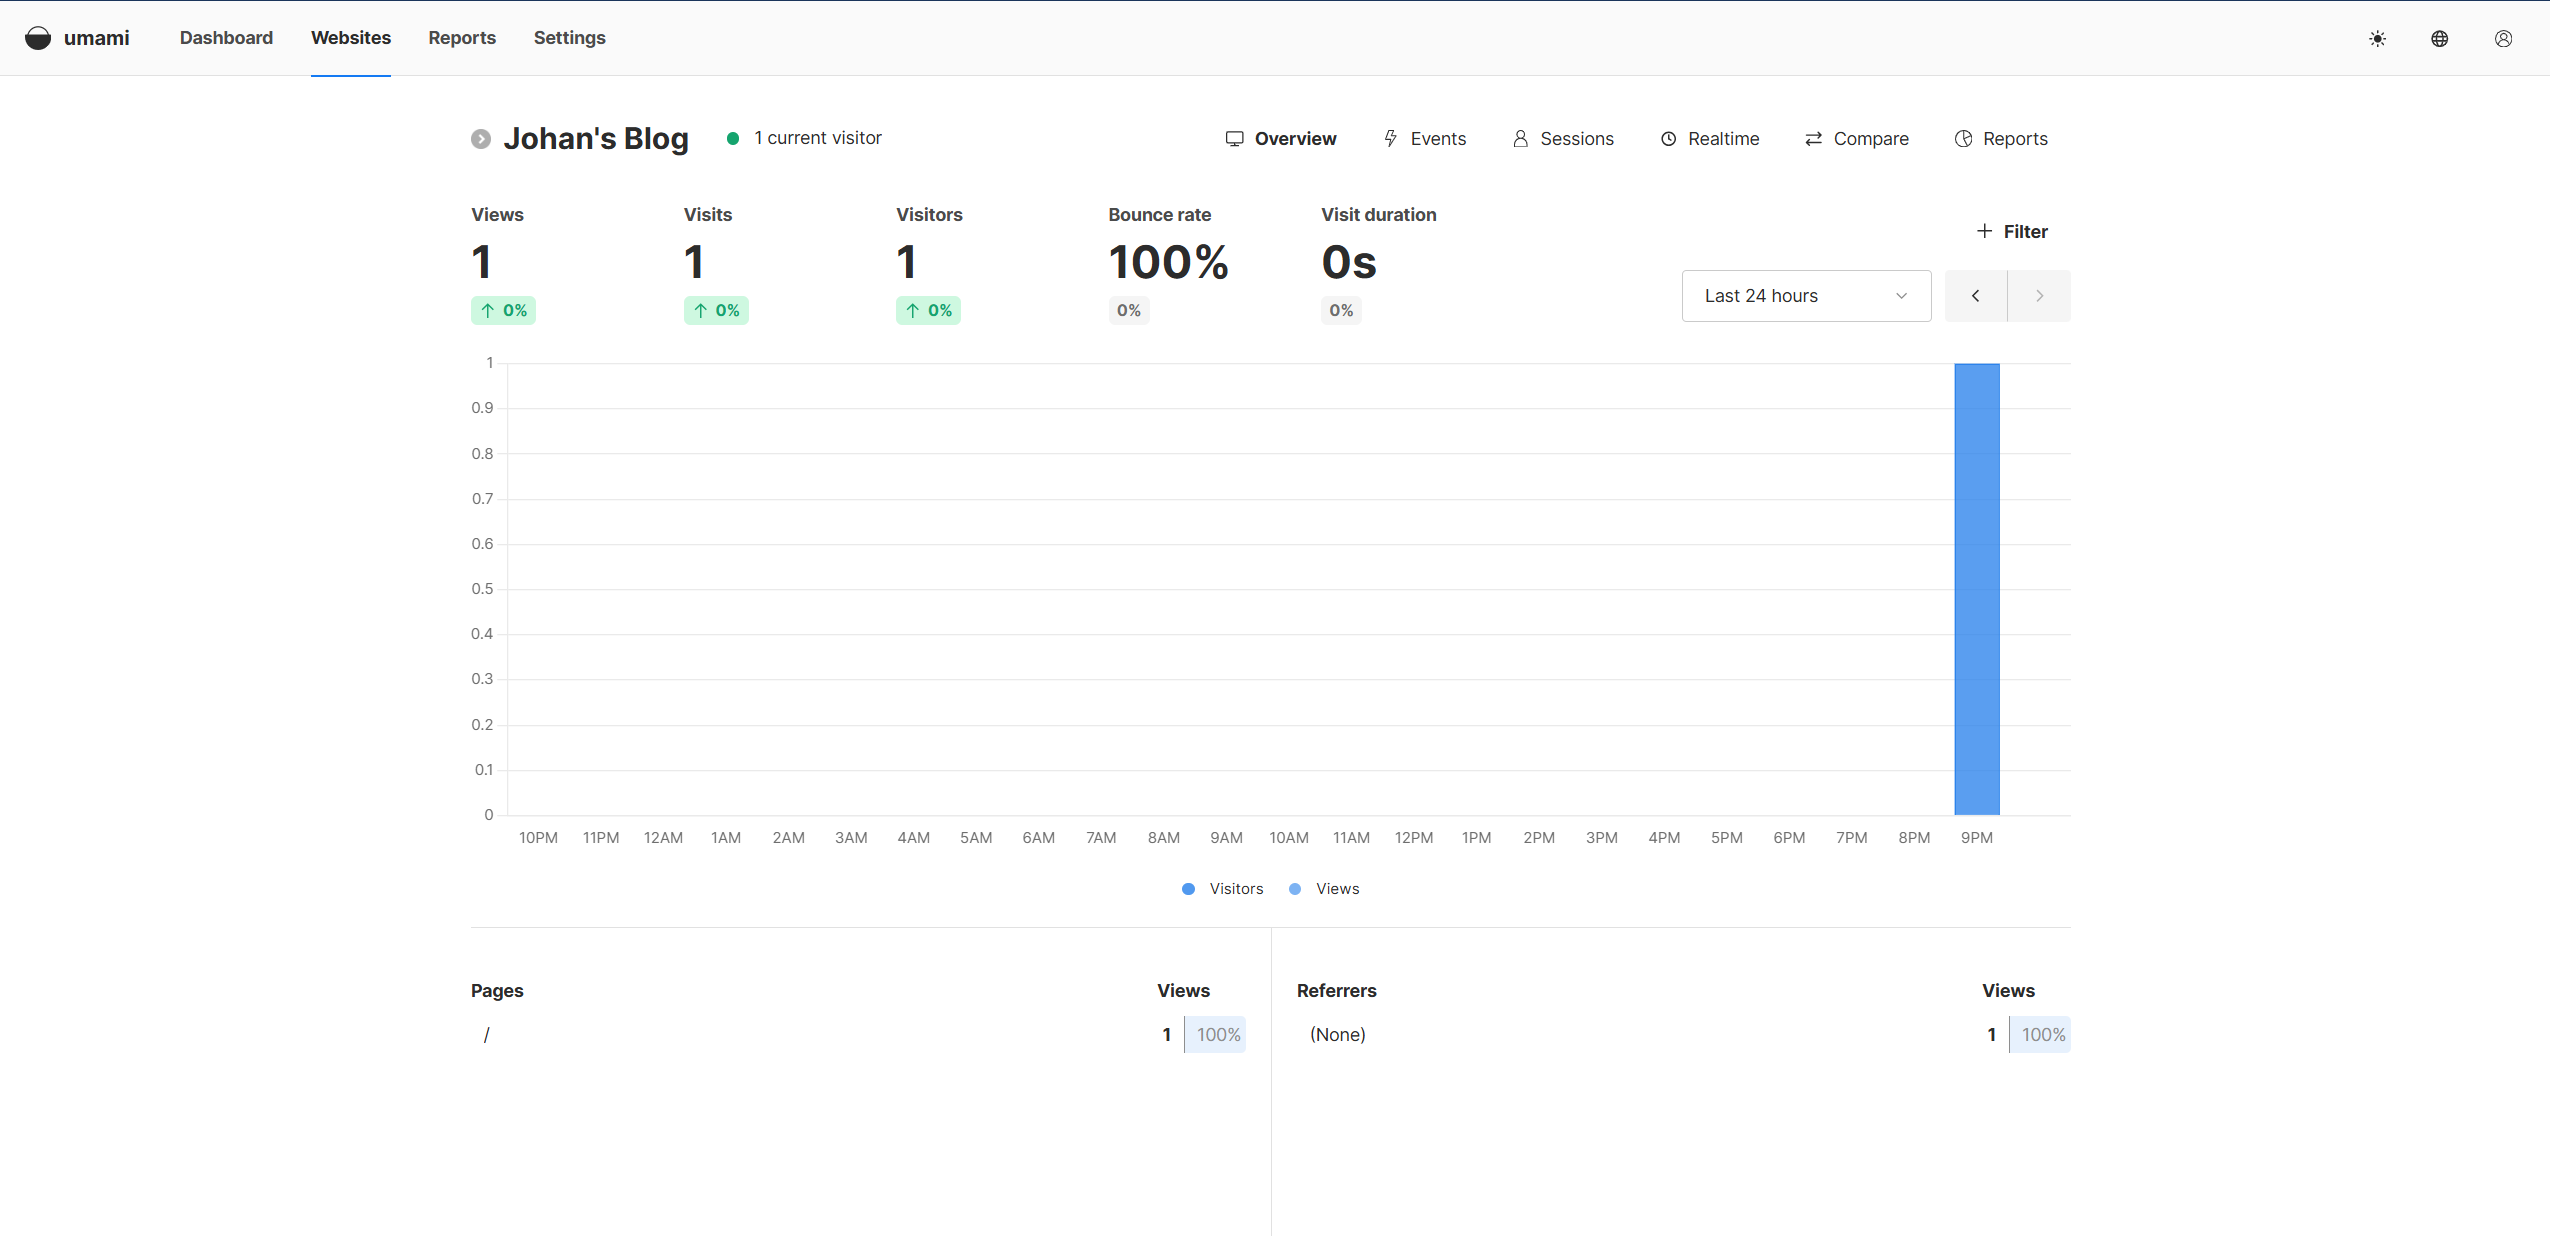This screenshot has height=1236, width=2550.
Task: Open the / page link in Pages
Action: 487,1035
